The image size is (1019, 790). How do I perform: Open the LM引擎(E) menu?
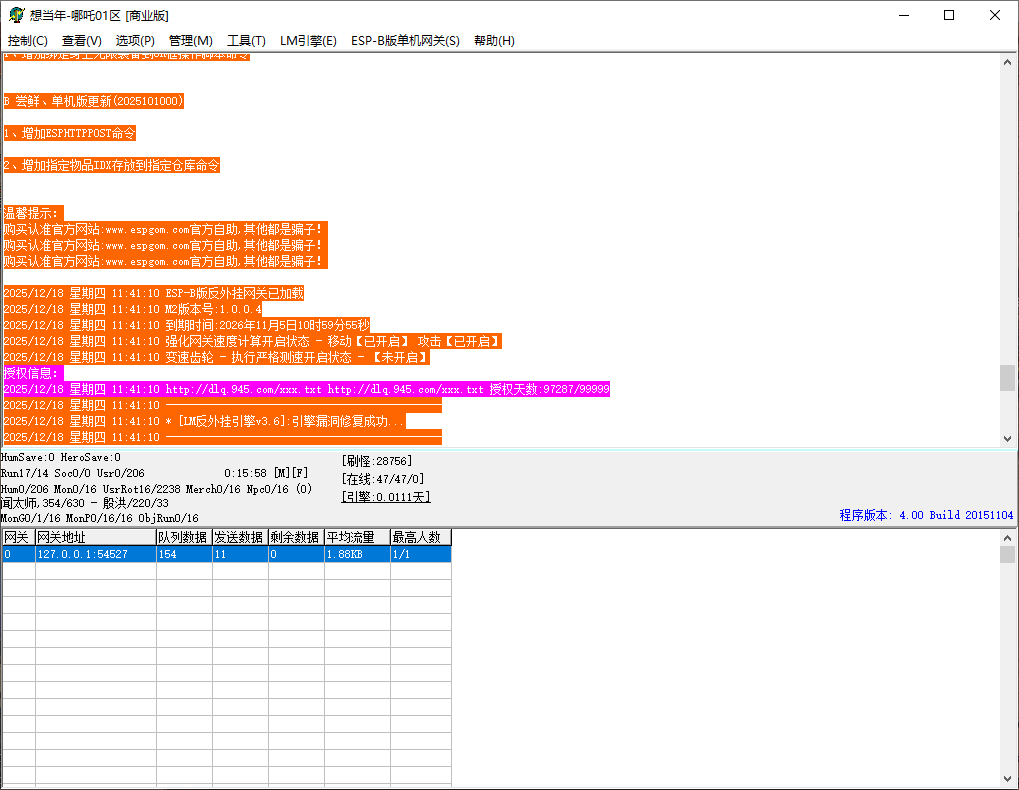click(308, 41)
